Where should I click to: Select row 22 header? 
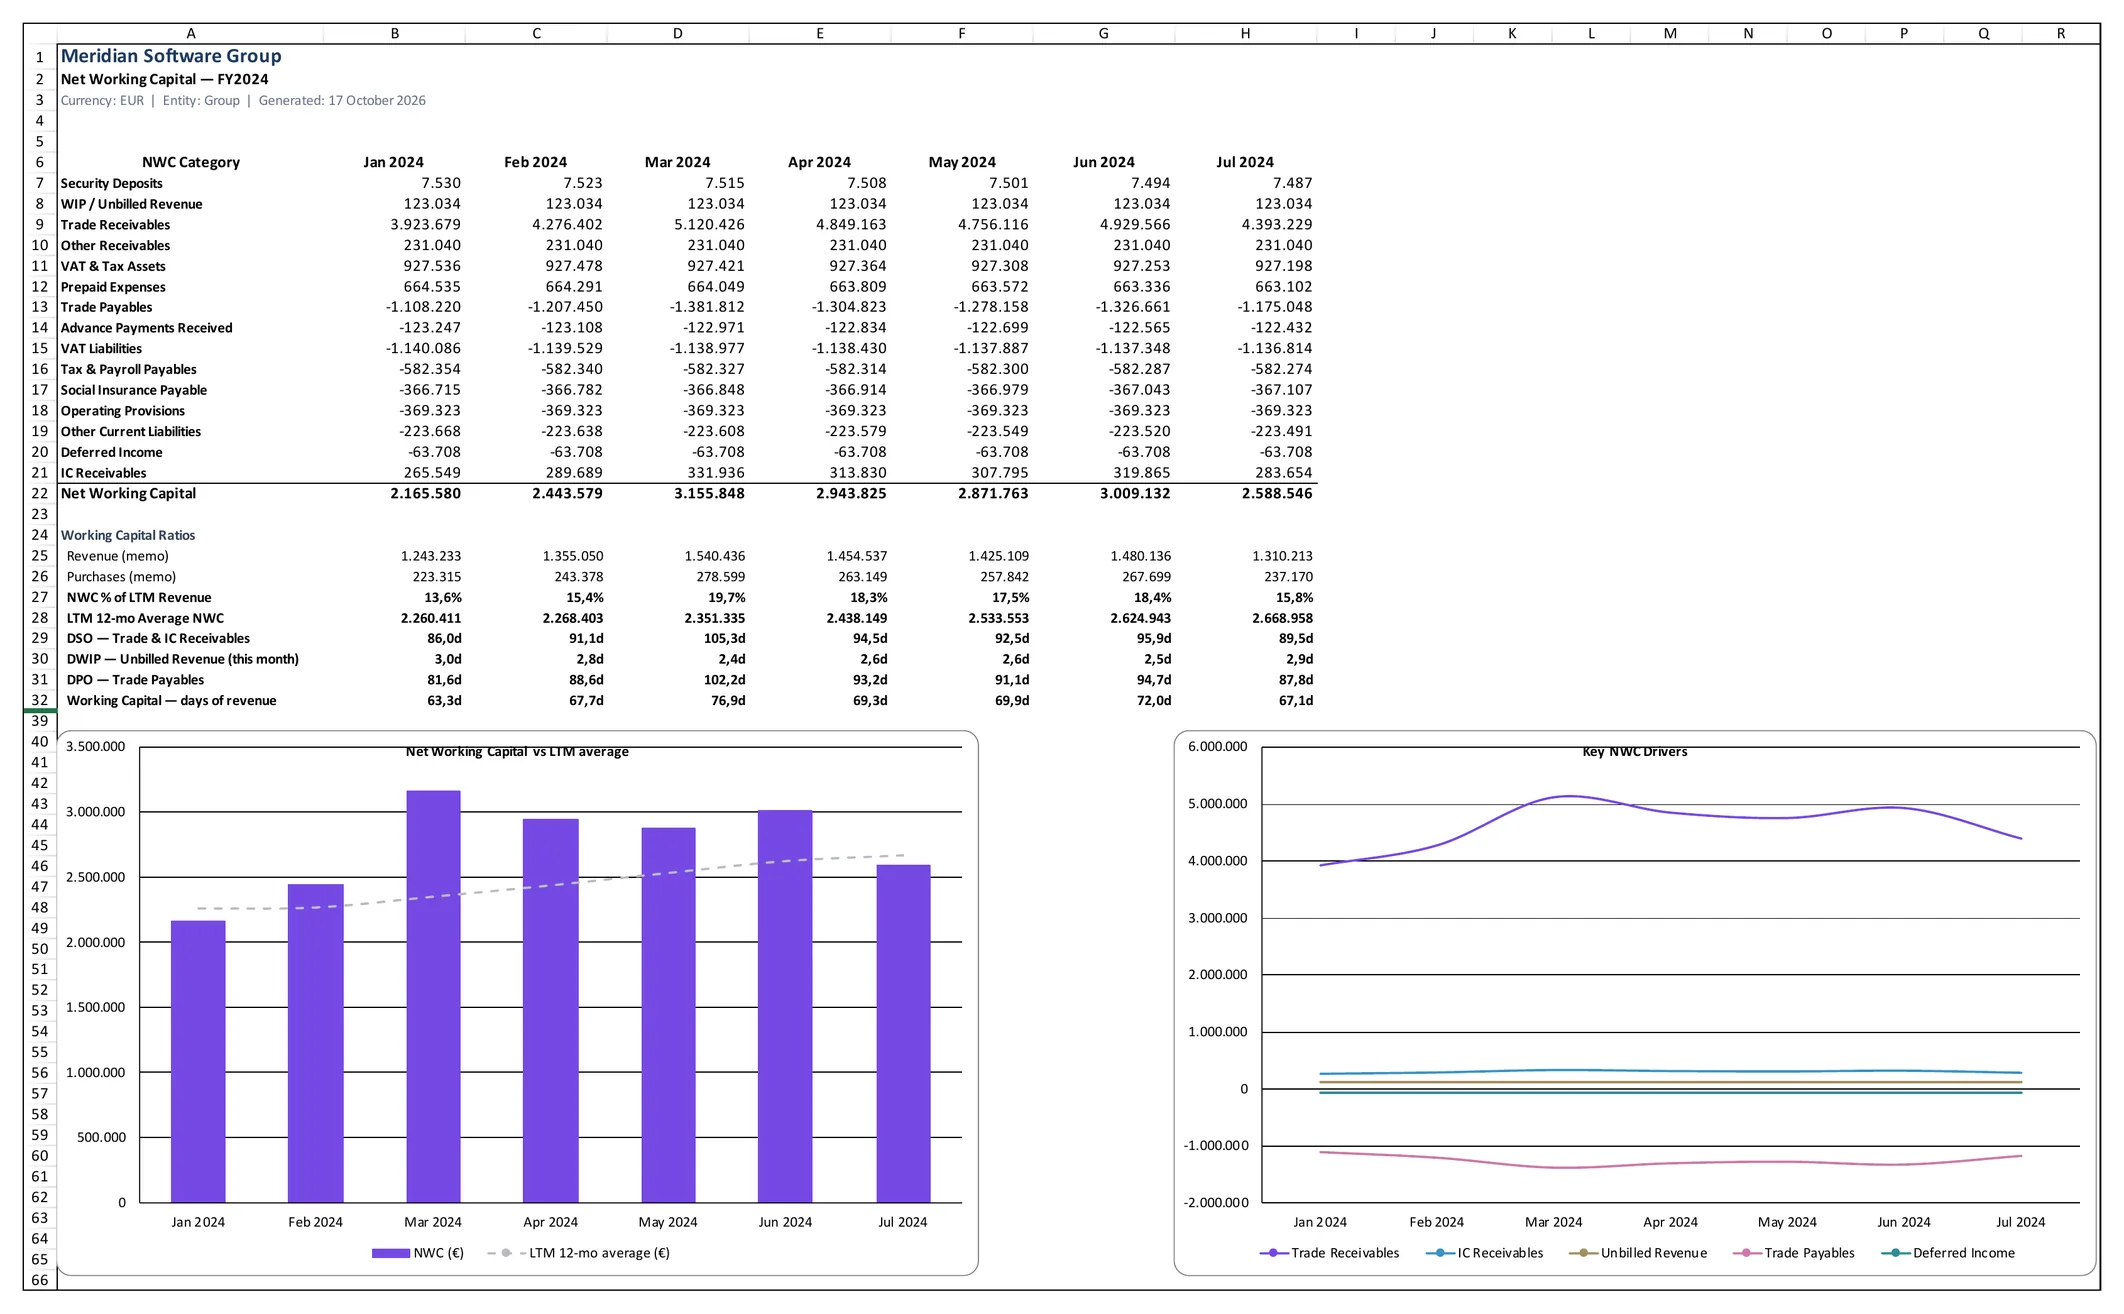pos(40,493)
